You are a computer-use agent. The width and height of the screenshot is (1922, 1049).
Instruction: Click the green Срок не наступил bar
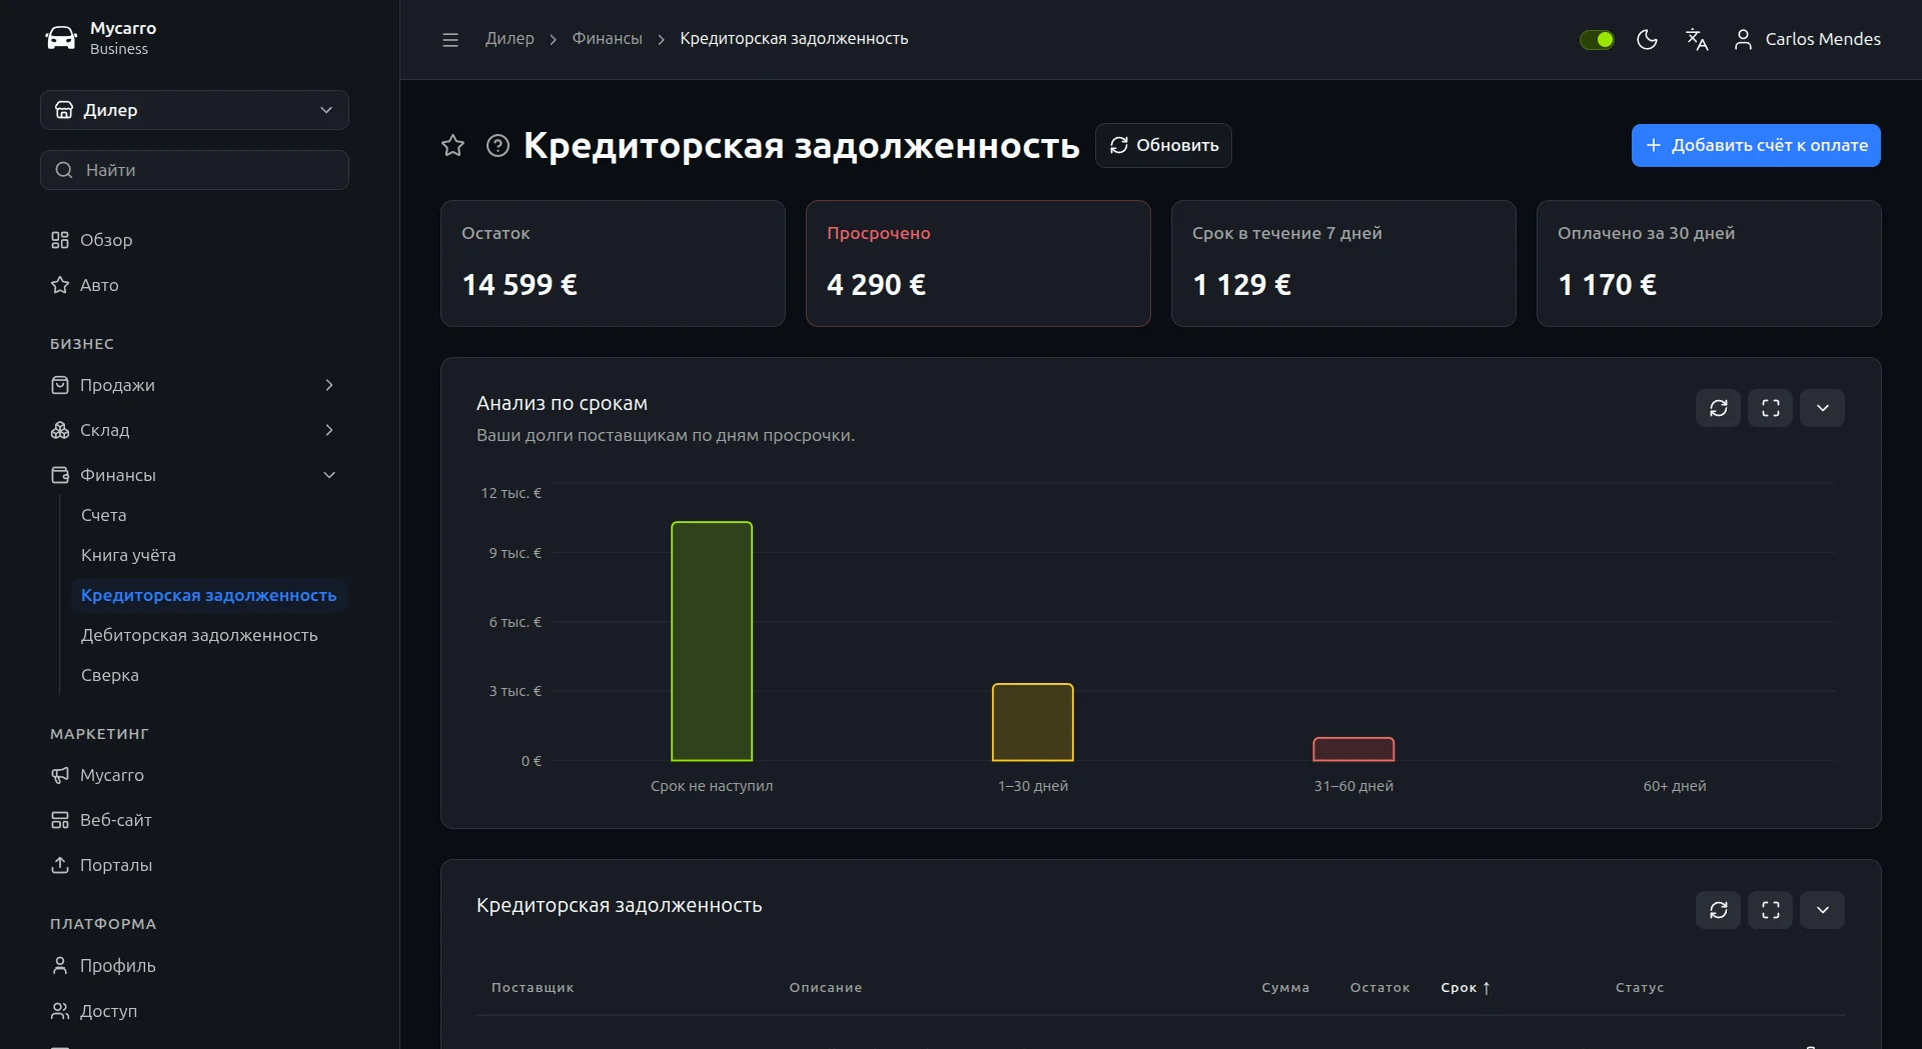point(712,641)
